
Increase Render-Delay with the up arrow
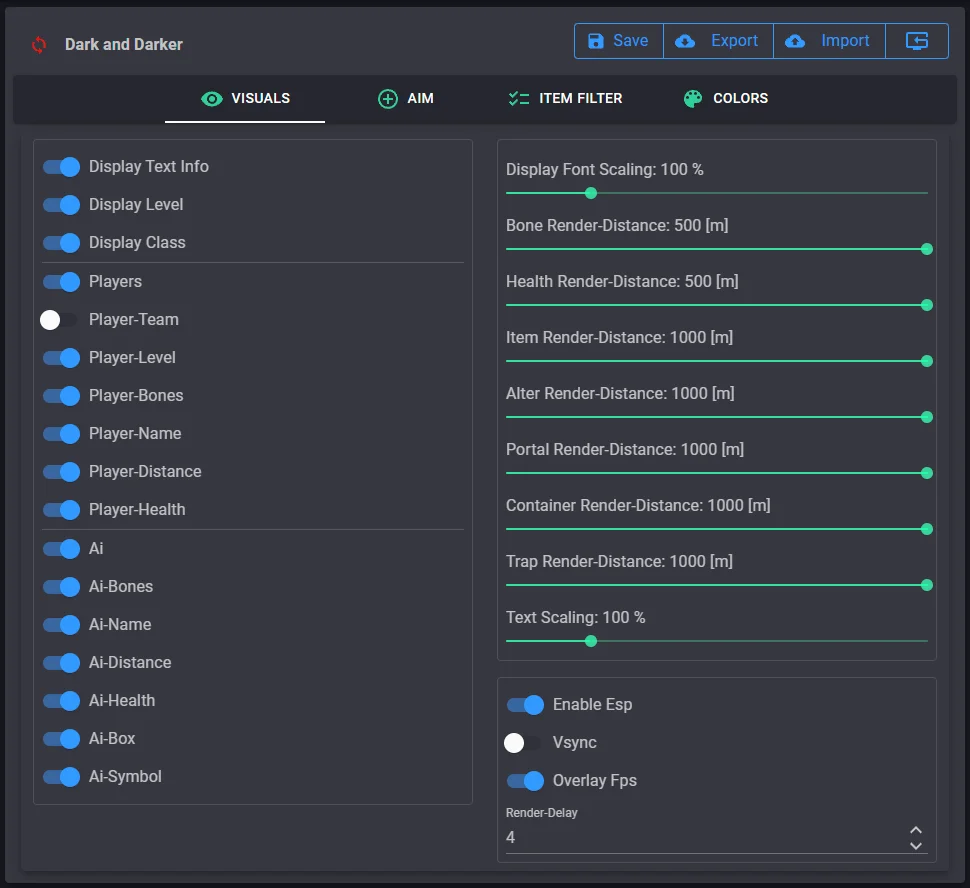click(915, 830)
